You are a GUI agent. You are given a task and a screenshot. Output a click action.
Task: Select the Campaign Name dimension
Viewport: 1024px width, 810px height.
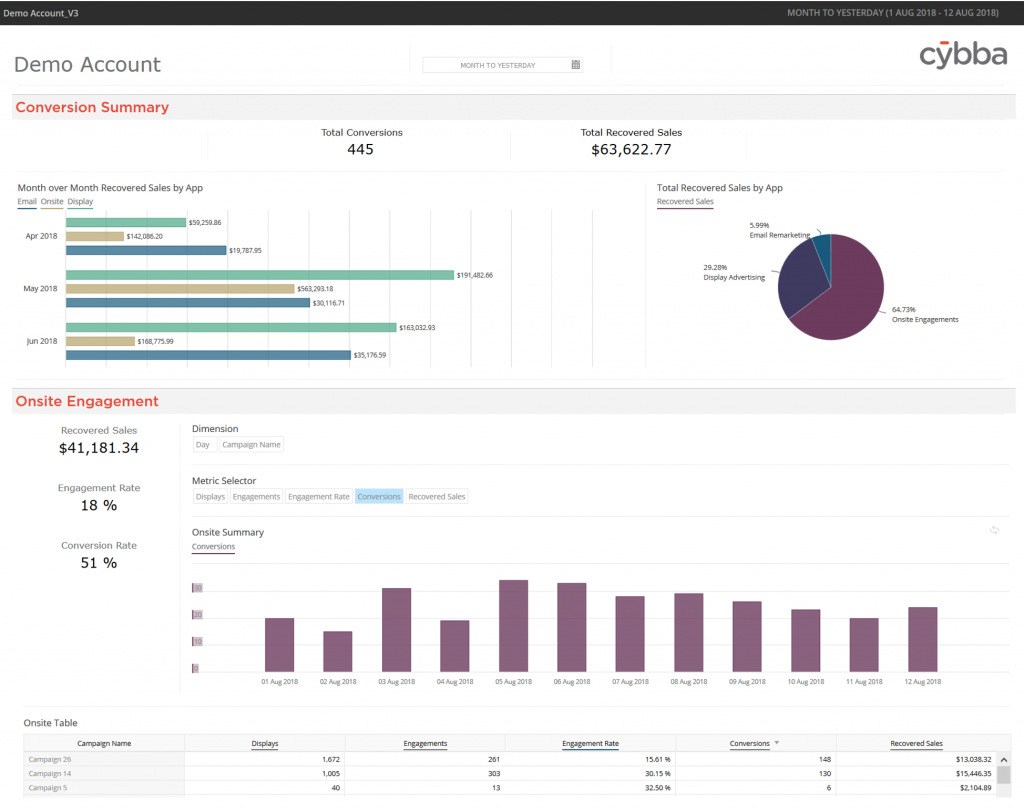[x=251, y=445]
